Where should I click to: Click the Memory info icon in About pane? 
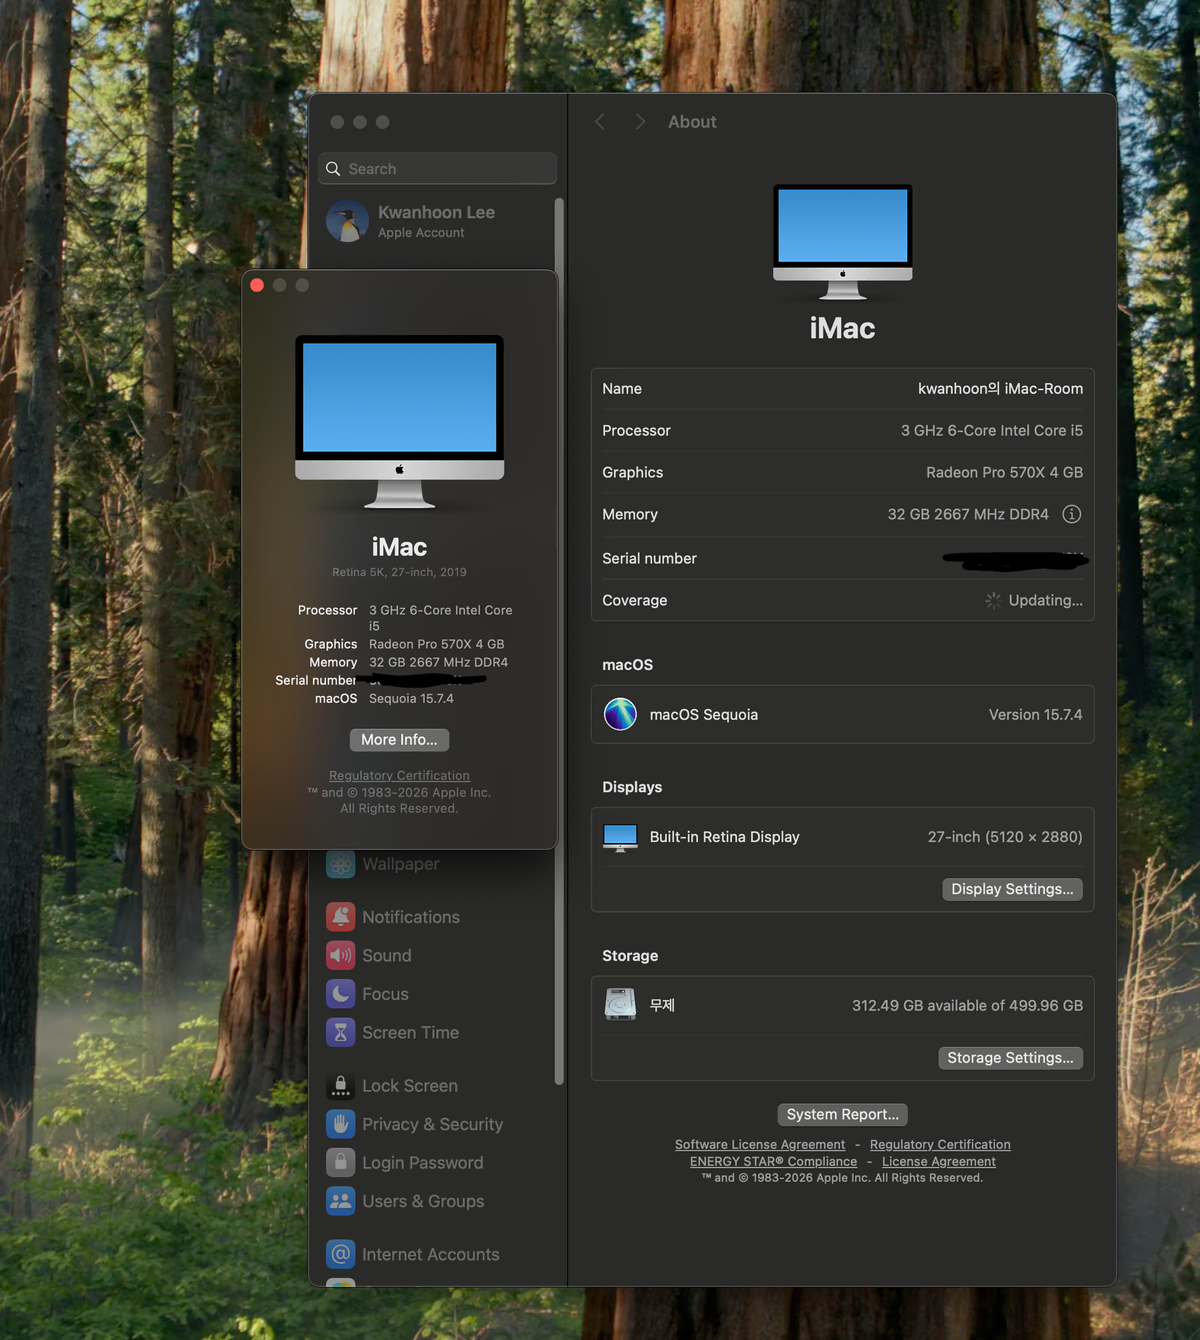1071,514
